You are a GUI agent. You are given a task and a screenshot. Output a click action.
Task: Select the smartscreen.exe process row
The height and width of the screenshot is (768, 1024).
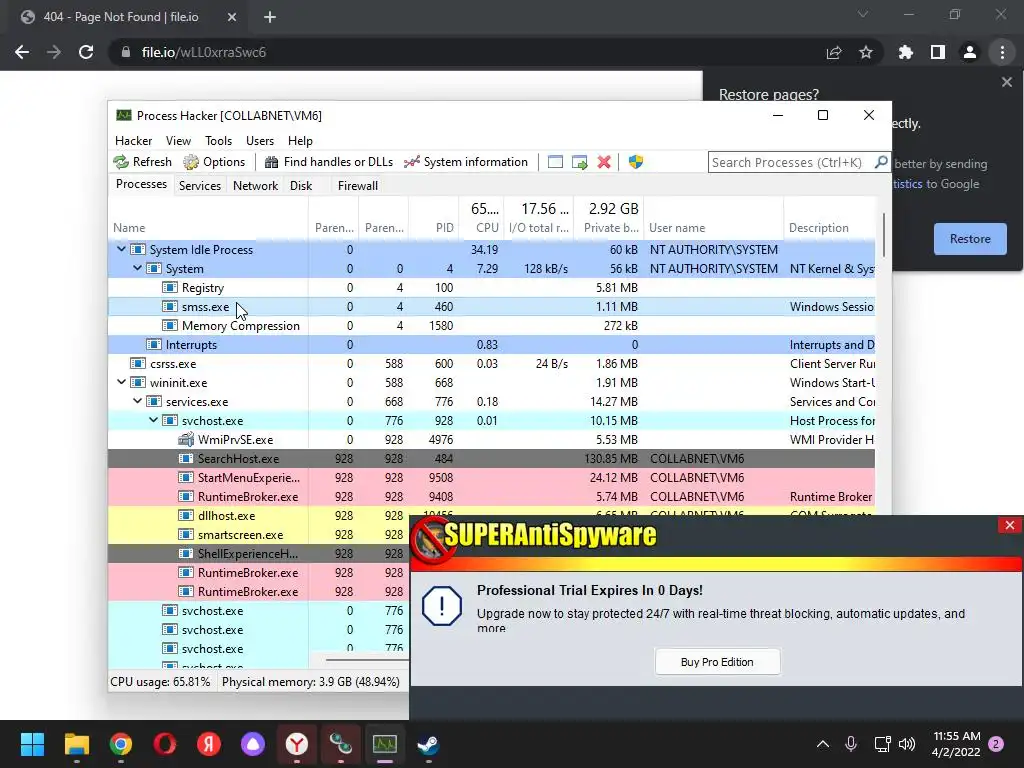tap(259, 534)
